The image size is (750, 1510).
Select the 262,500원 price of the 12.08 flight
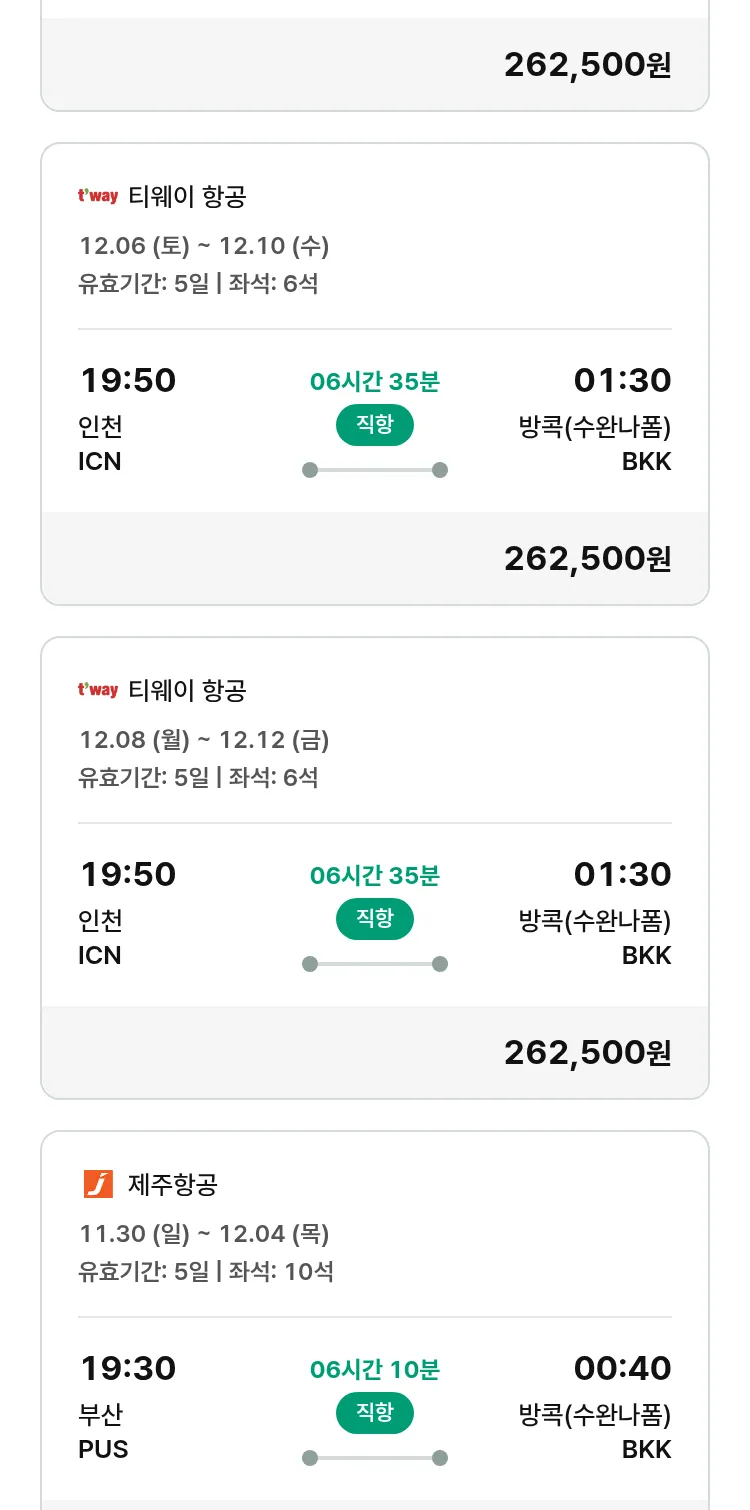pyautogui.click(x=587, y=1053)
